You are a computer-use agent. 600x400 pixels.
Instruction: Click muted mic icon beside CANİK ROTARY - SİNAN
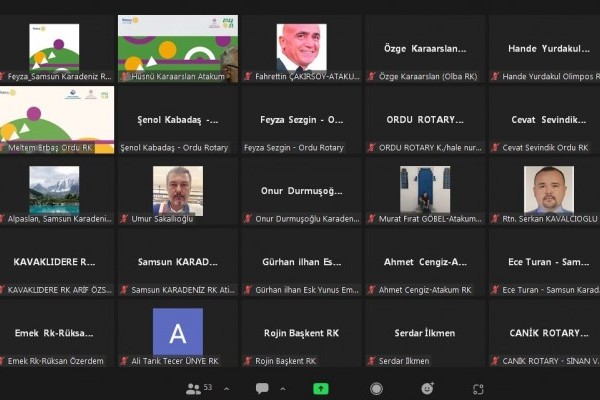tap(495, 361)
